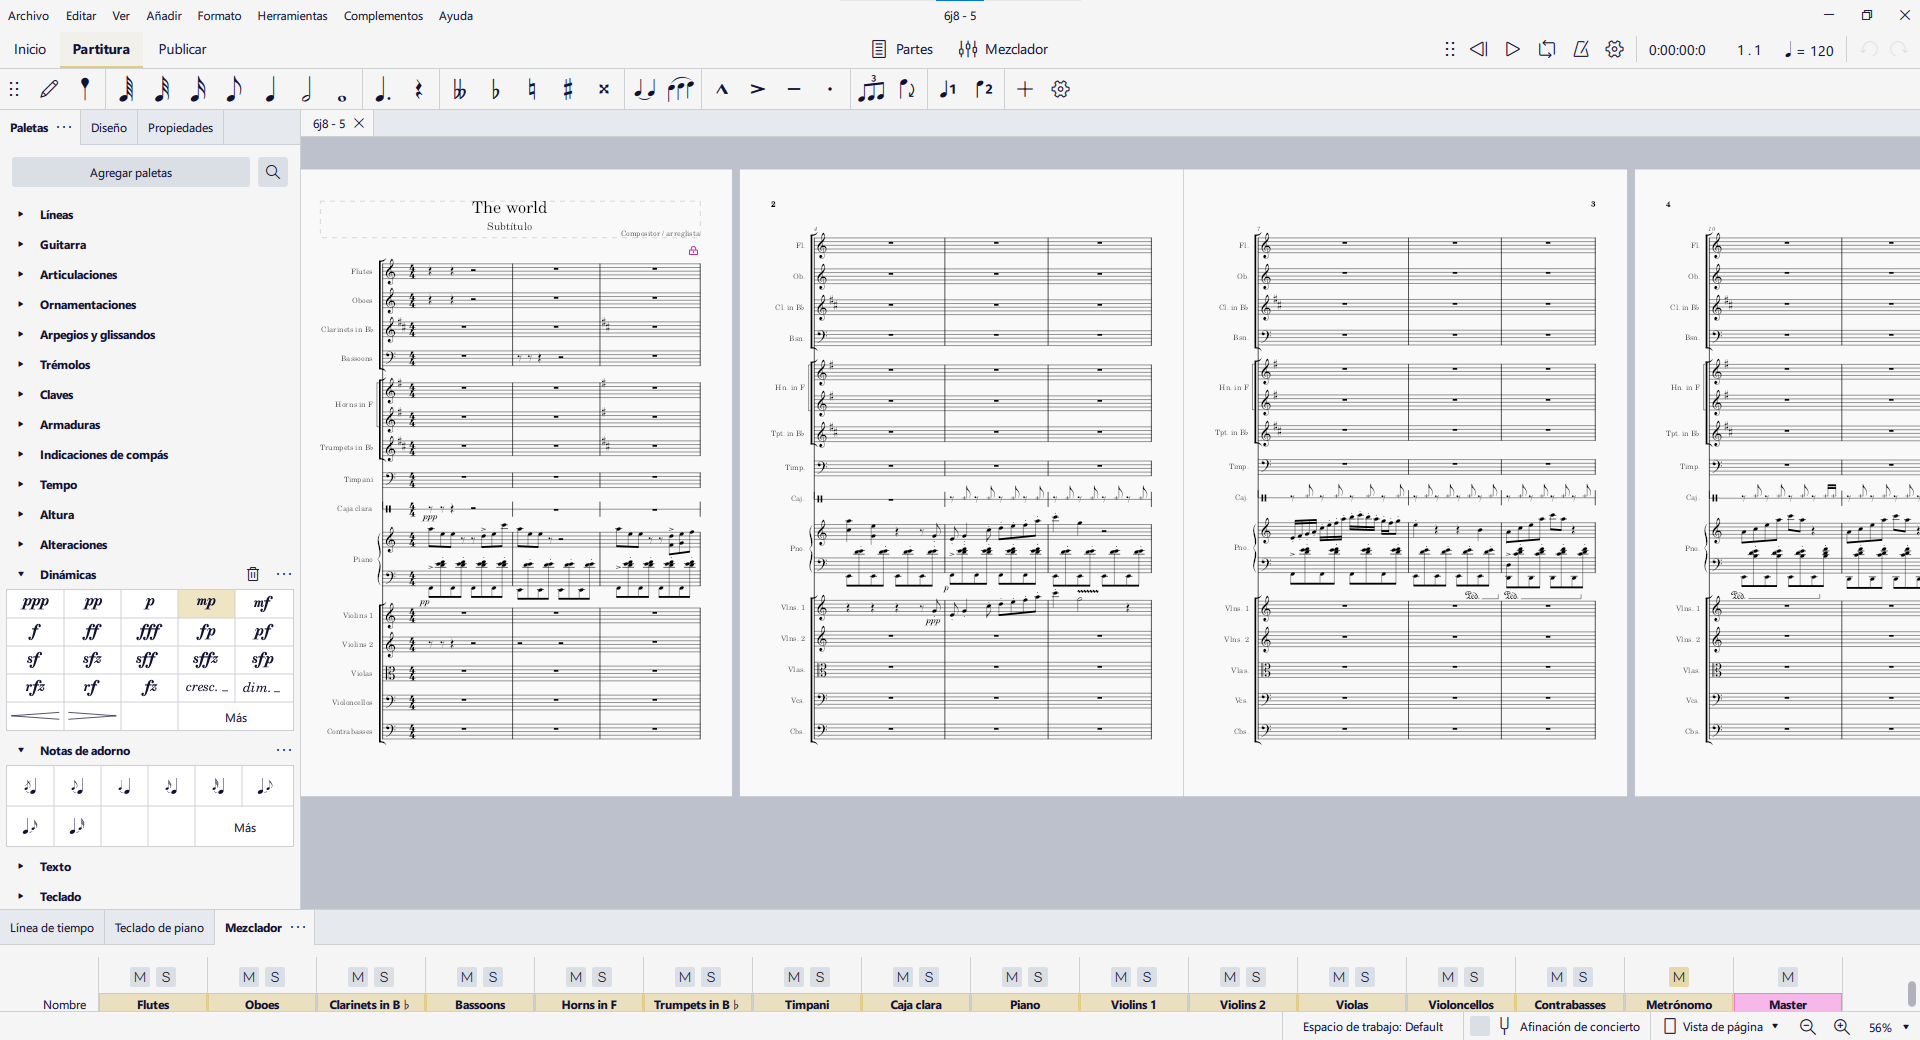Apply sharp accidental
This screenshot has width=1920, height=1040.
click(x=567, y=89)
